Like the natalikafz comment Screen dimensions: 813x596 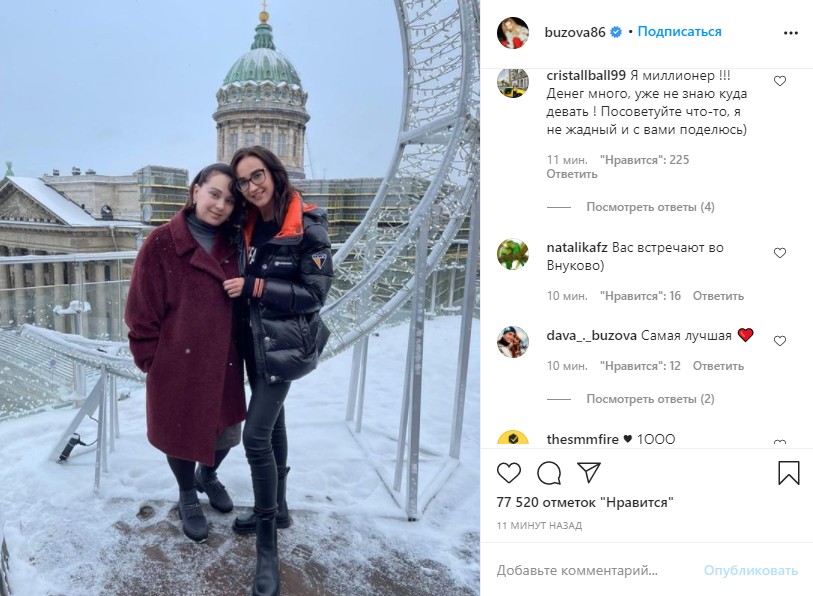coord(780,253)
